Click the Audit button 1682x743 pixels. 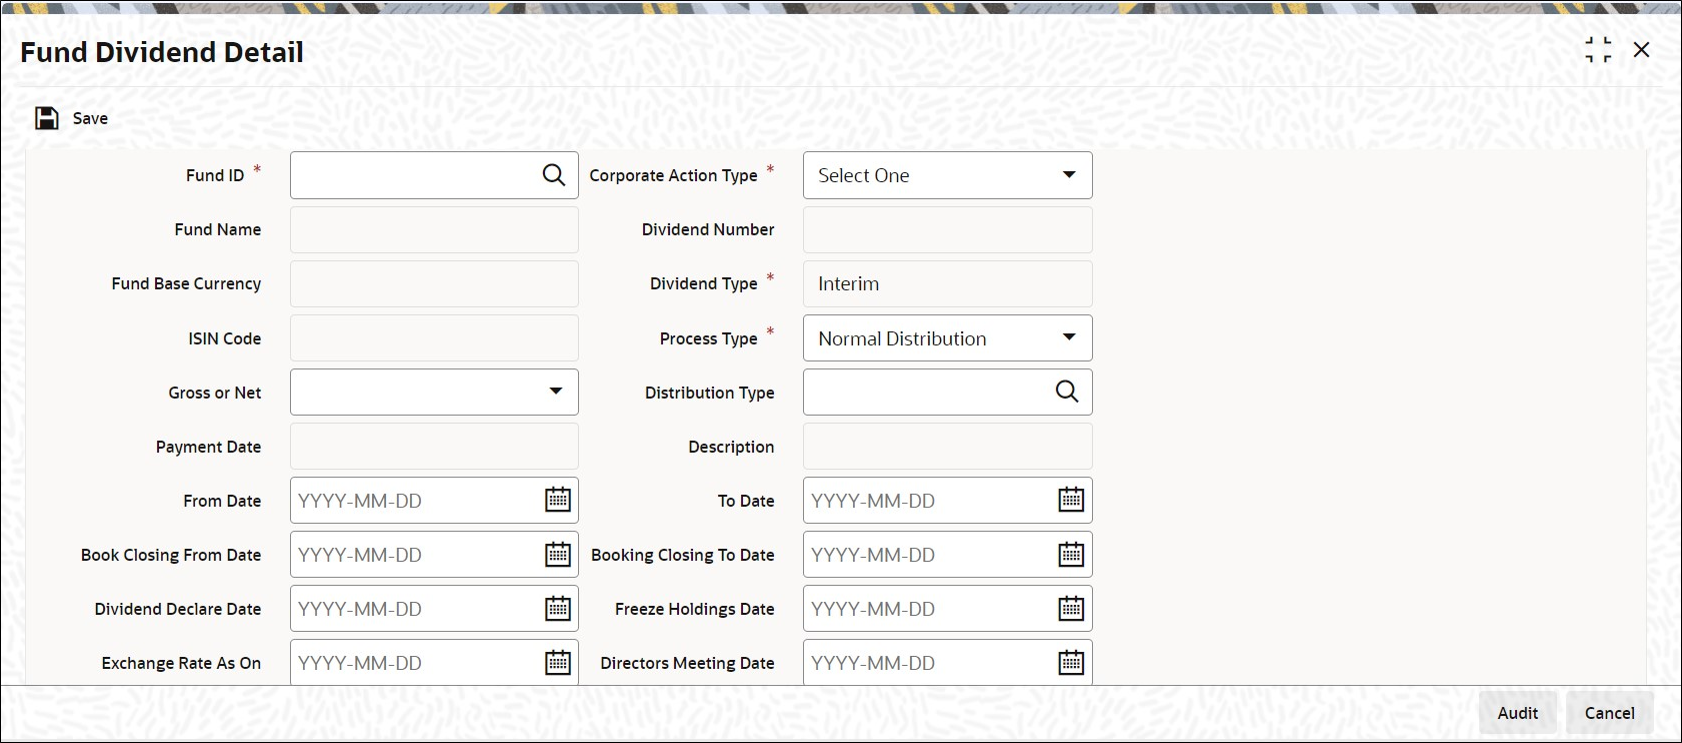click(1518, 713)
